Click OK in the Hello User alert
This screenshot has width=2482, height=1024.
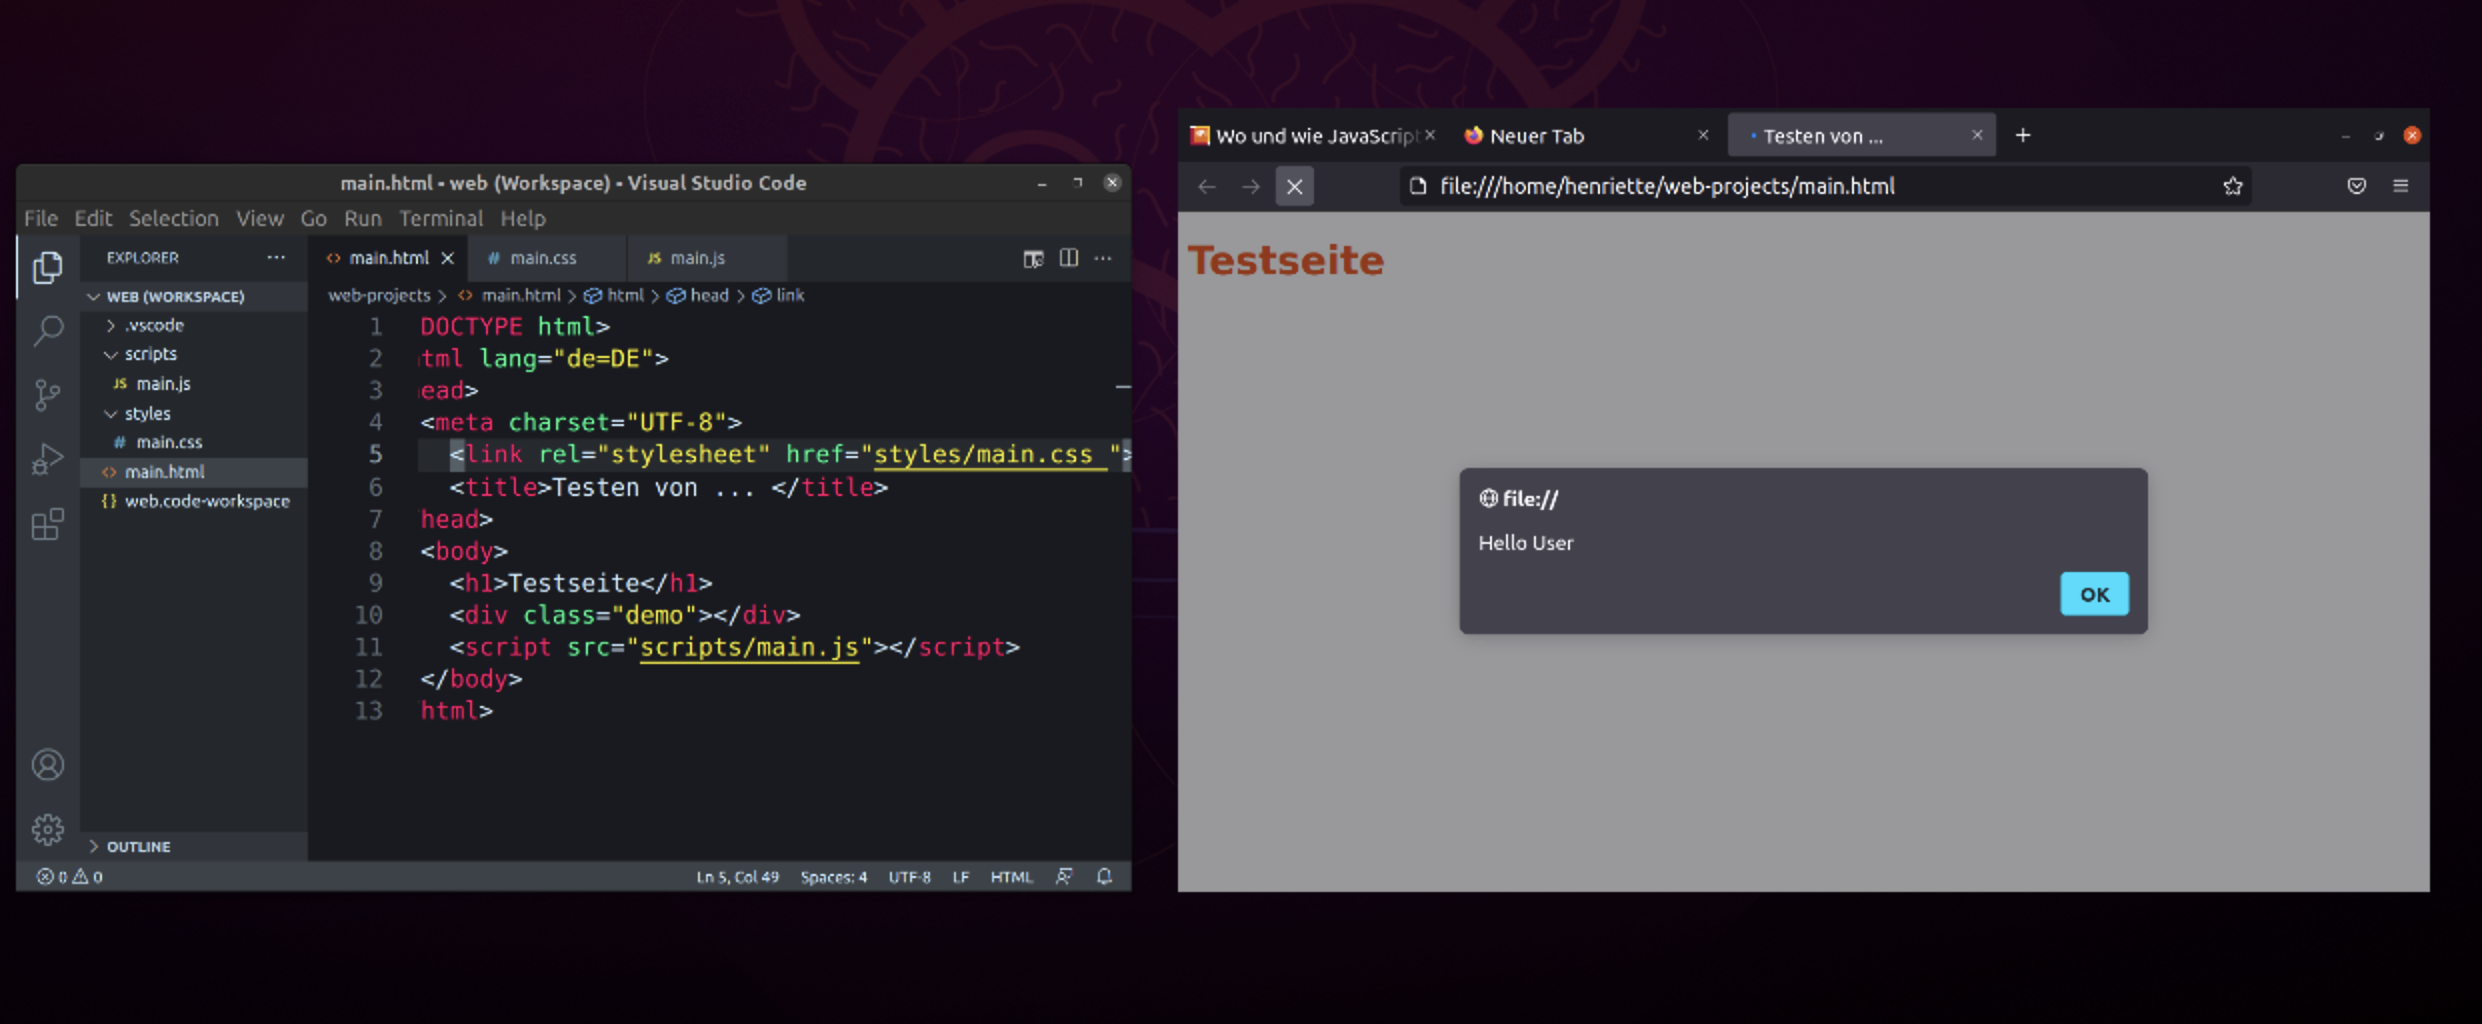pos(2094,595)
